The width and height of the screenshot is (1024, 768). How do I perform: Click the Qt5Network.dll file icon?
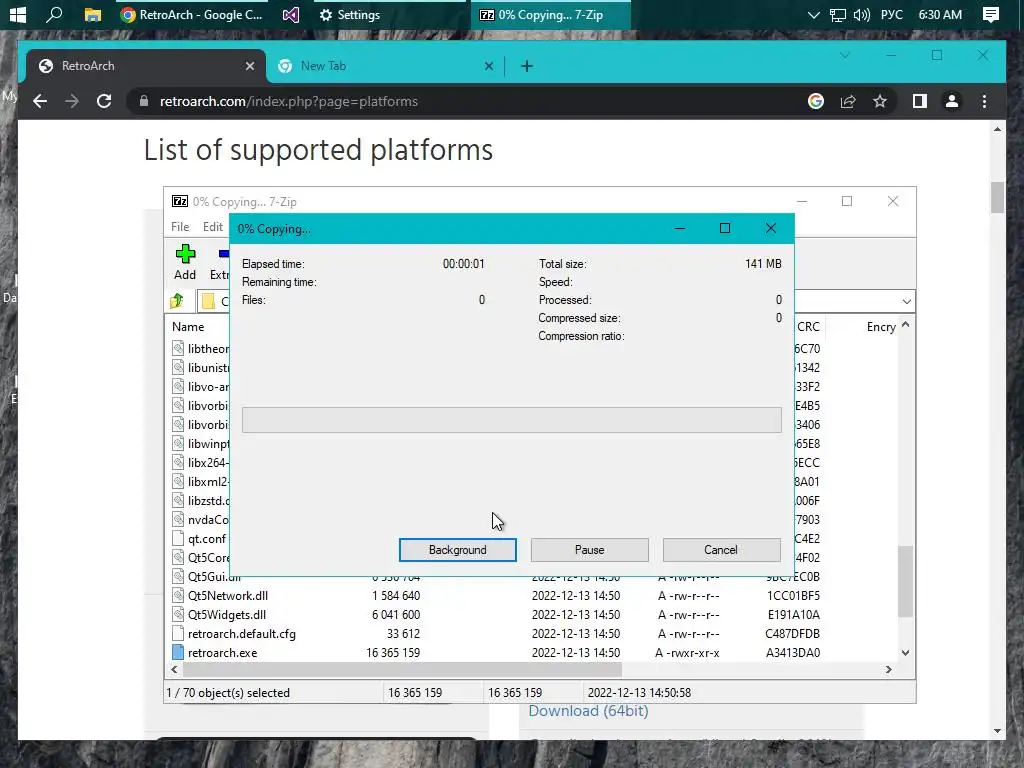(178, 596)
